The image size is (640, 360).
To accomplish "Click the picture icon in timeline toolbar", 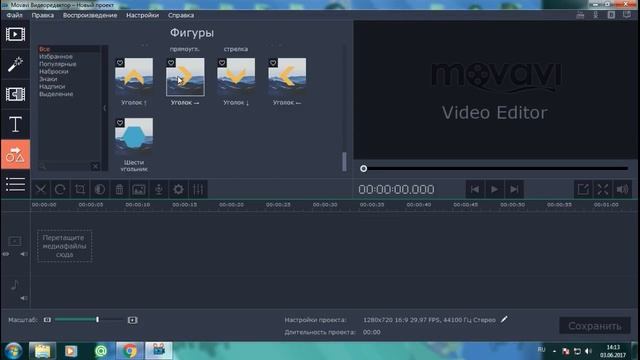I will click(x=139, y=189).
